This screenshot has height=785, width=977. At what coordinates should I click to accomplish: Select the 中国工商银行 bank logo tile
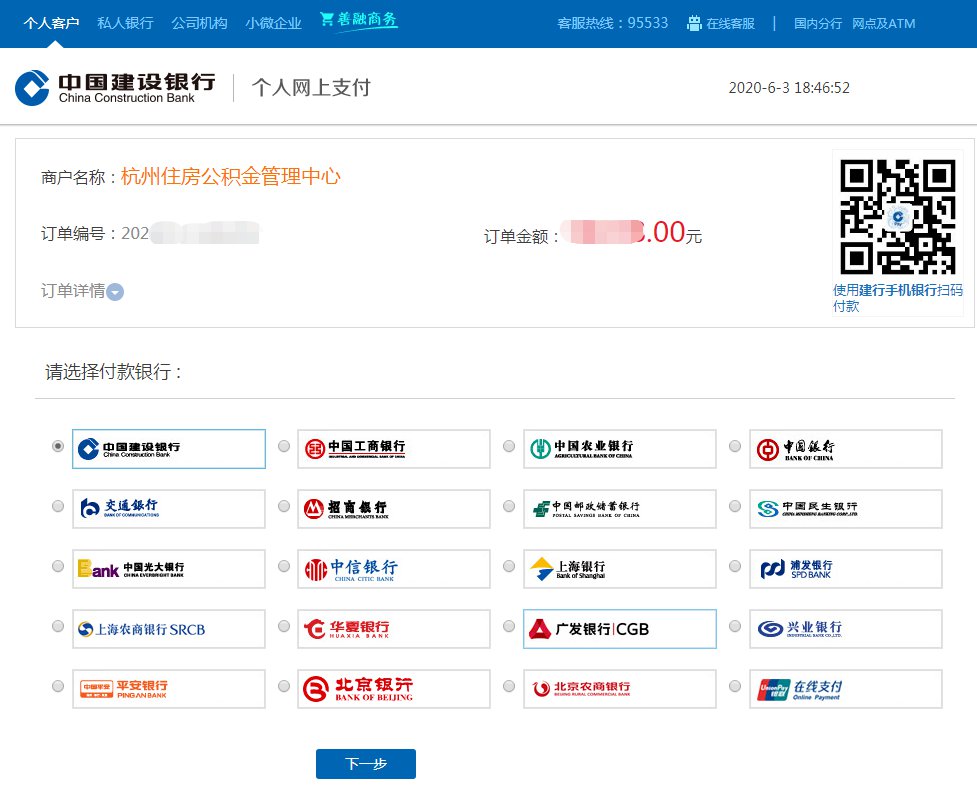click(394, 449)
